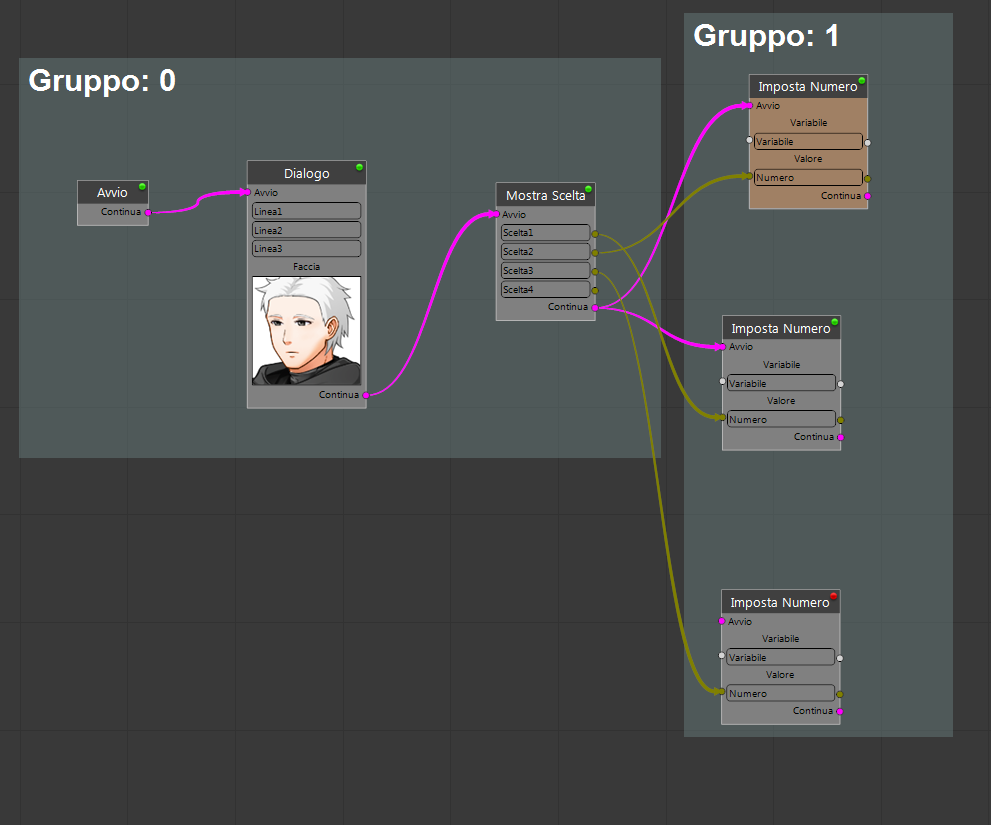Select the Scelta3 text field

(x=545, y=271)
